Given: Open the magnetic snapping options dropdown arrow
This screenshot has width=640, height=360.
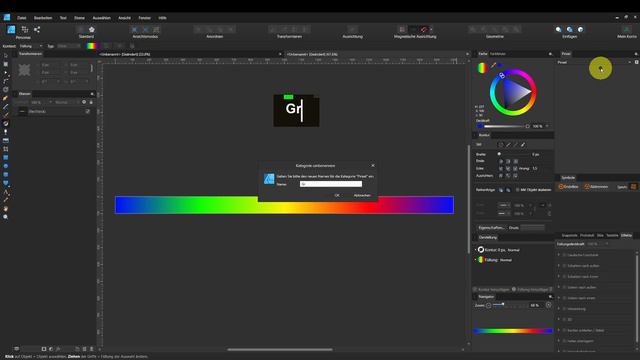Looking at the screenshot, I should (431, 29).
